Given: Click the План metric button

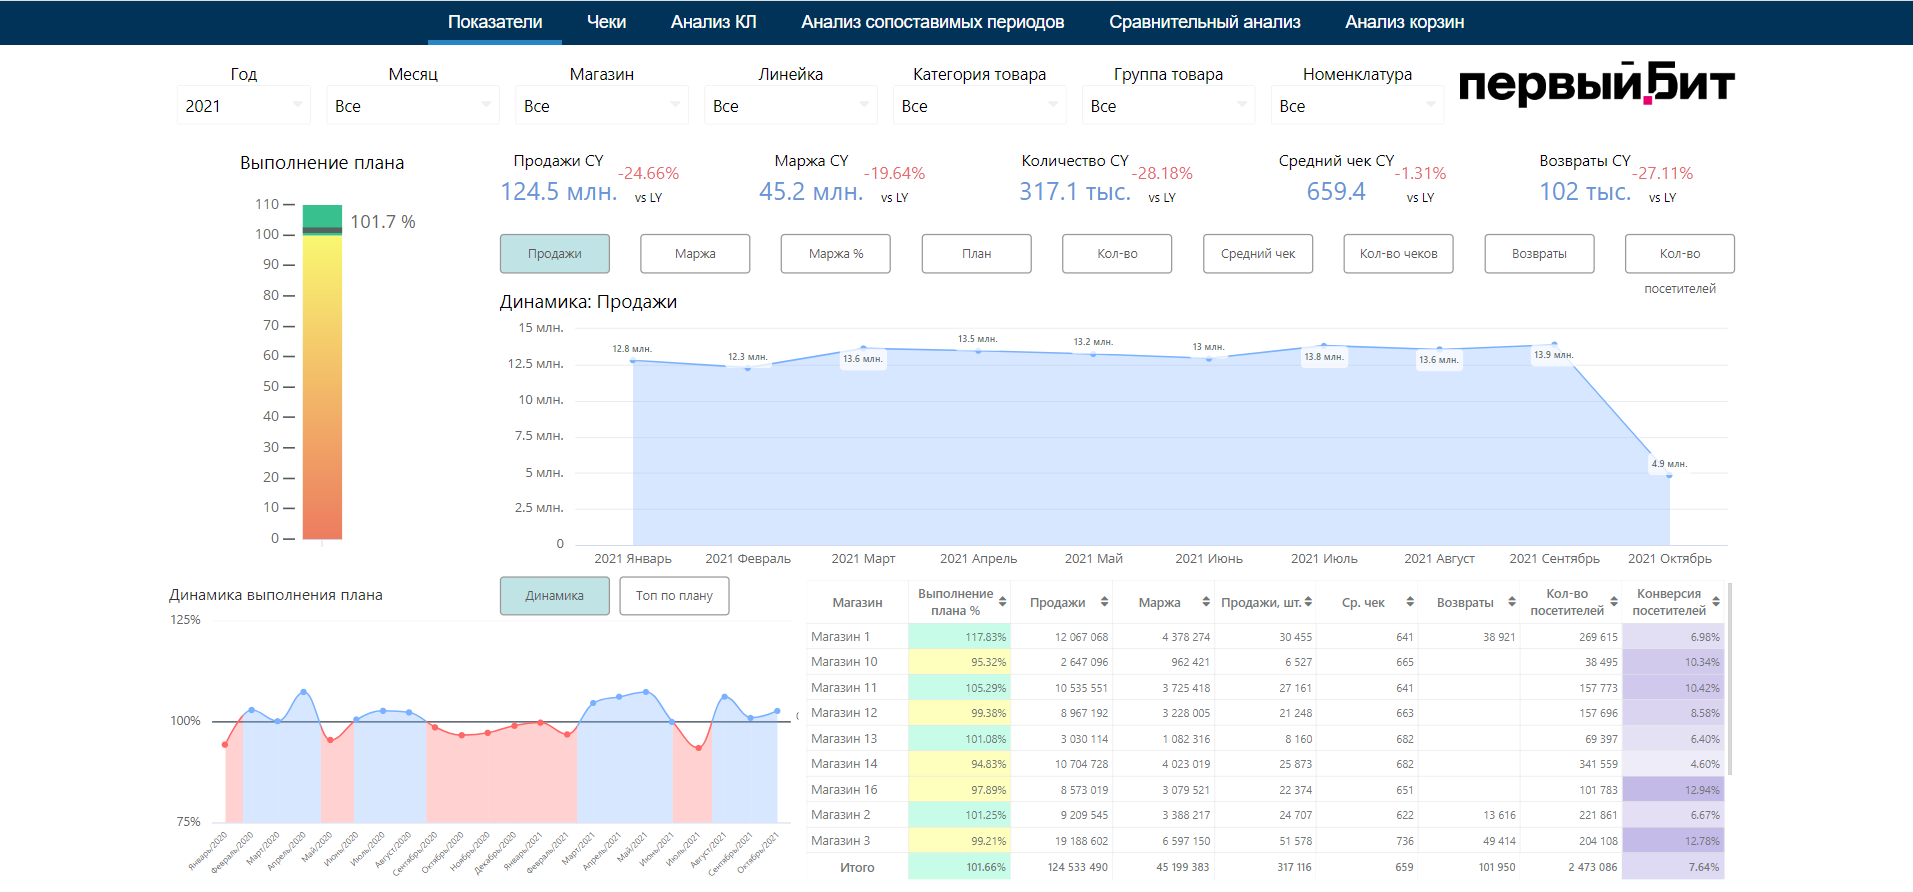Looking at the screenshot, I should tap(977, 253).
